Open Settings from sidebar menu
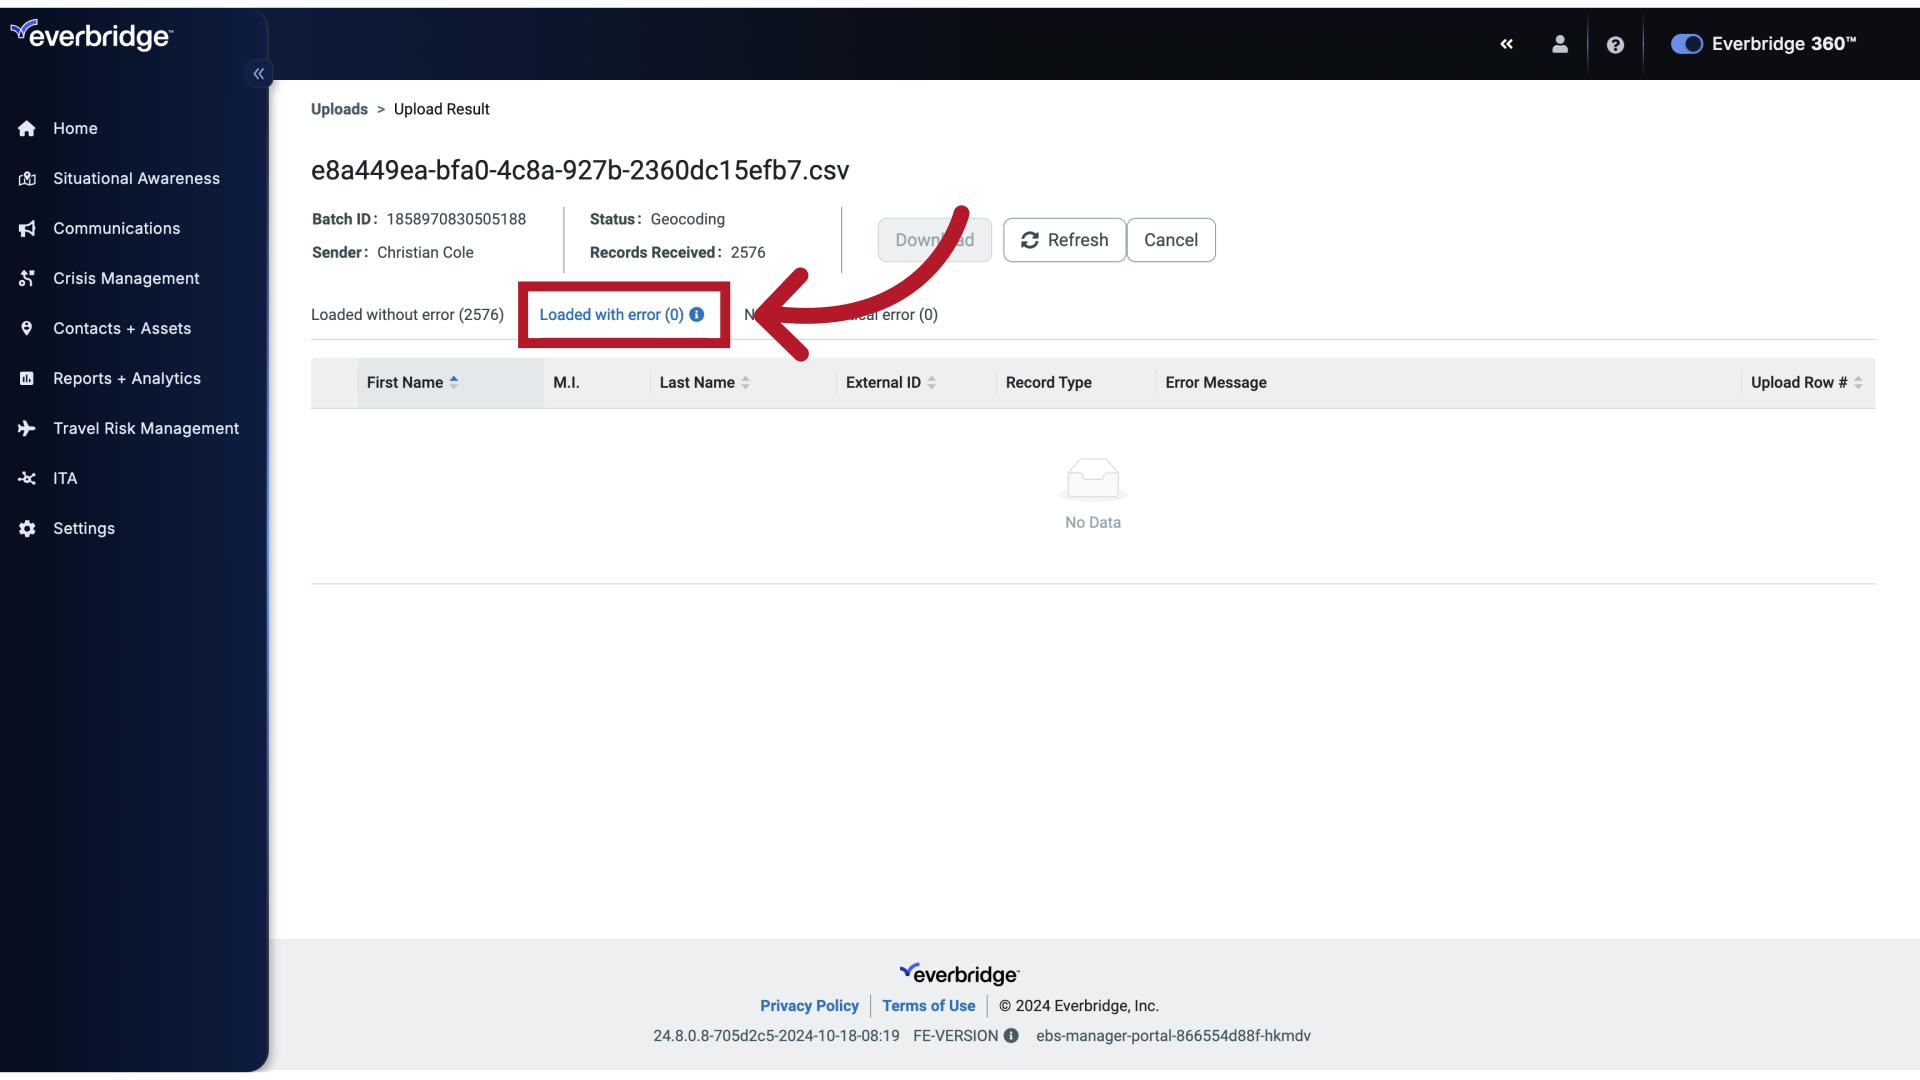 pyautogui.click(x=83, y=529)
